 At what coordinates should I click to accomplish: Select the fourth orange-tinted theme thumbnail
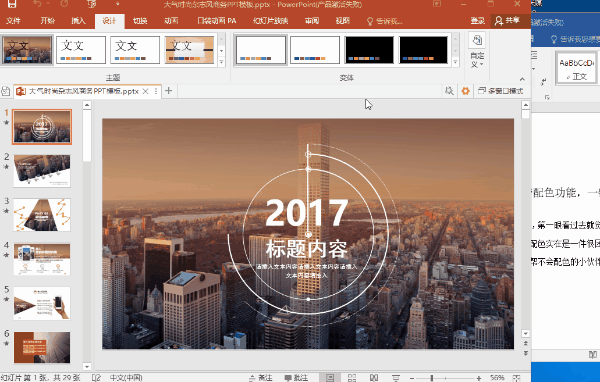pyautogui.click(x=189, y=50)
